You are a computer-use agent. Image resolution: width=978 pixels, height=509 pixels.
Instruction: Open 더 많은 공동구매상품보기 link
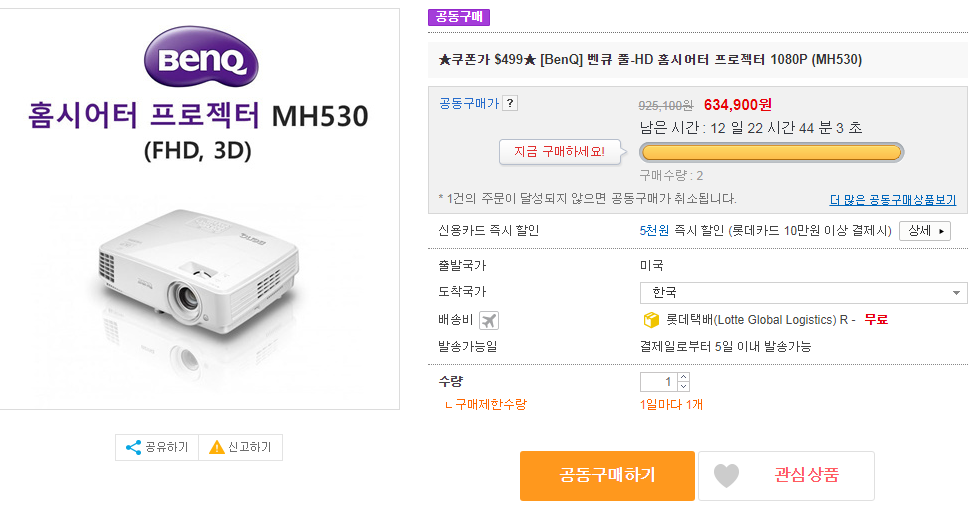(892, 200)
